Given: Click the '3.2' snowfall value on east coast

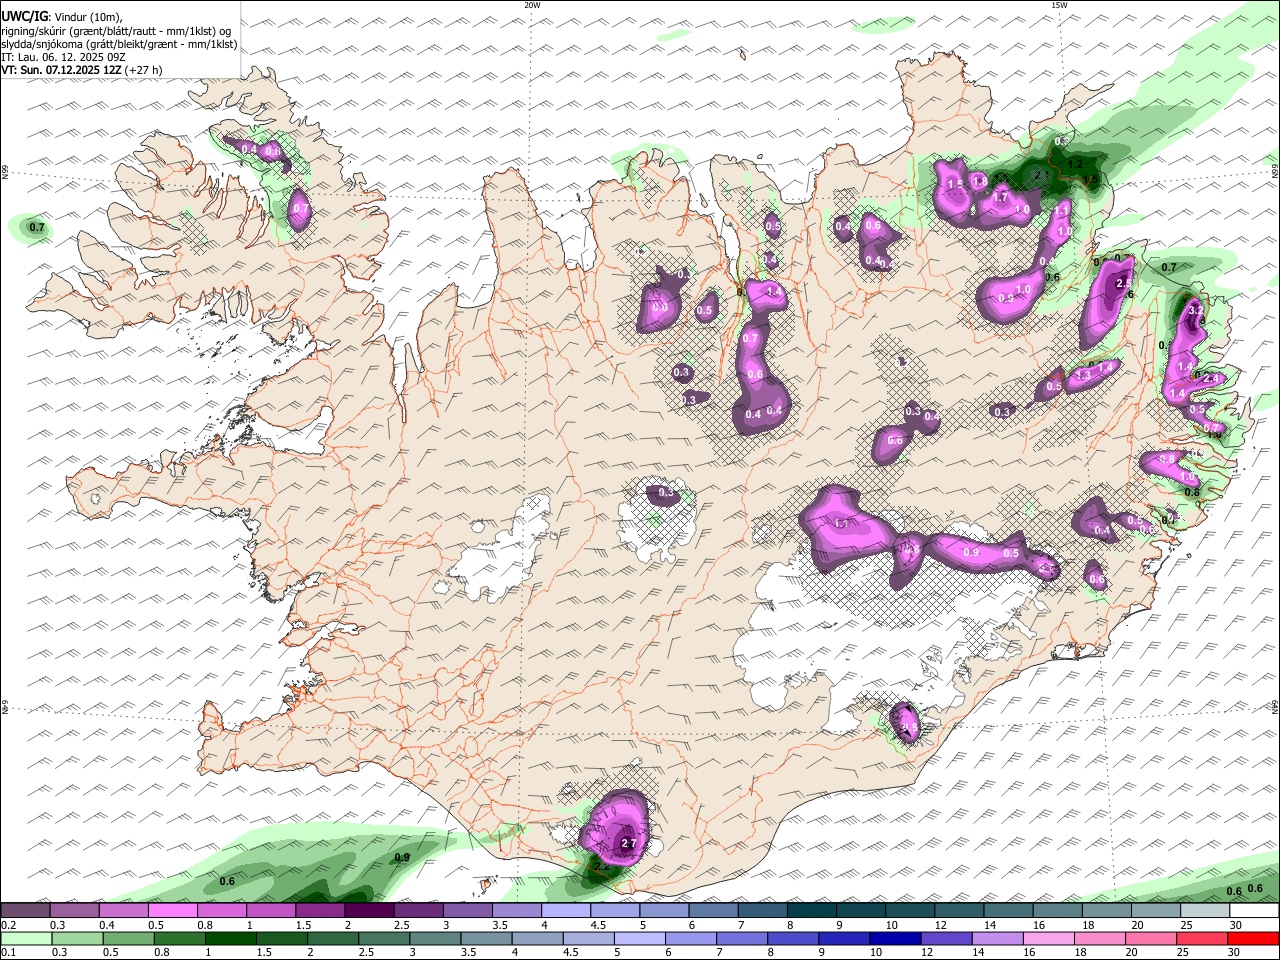Looking at the screenshot, I should [x=1195, y=311].
